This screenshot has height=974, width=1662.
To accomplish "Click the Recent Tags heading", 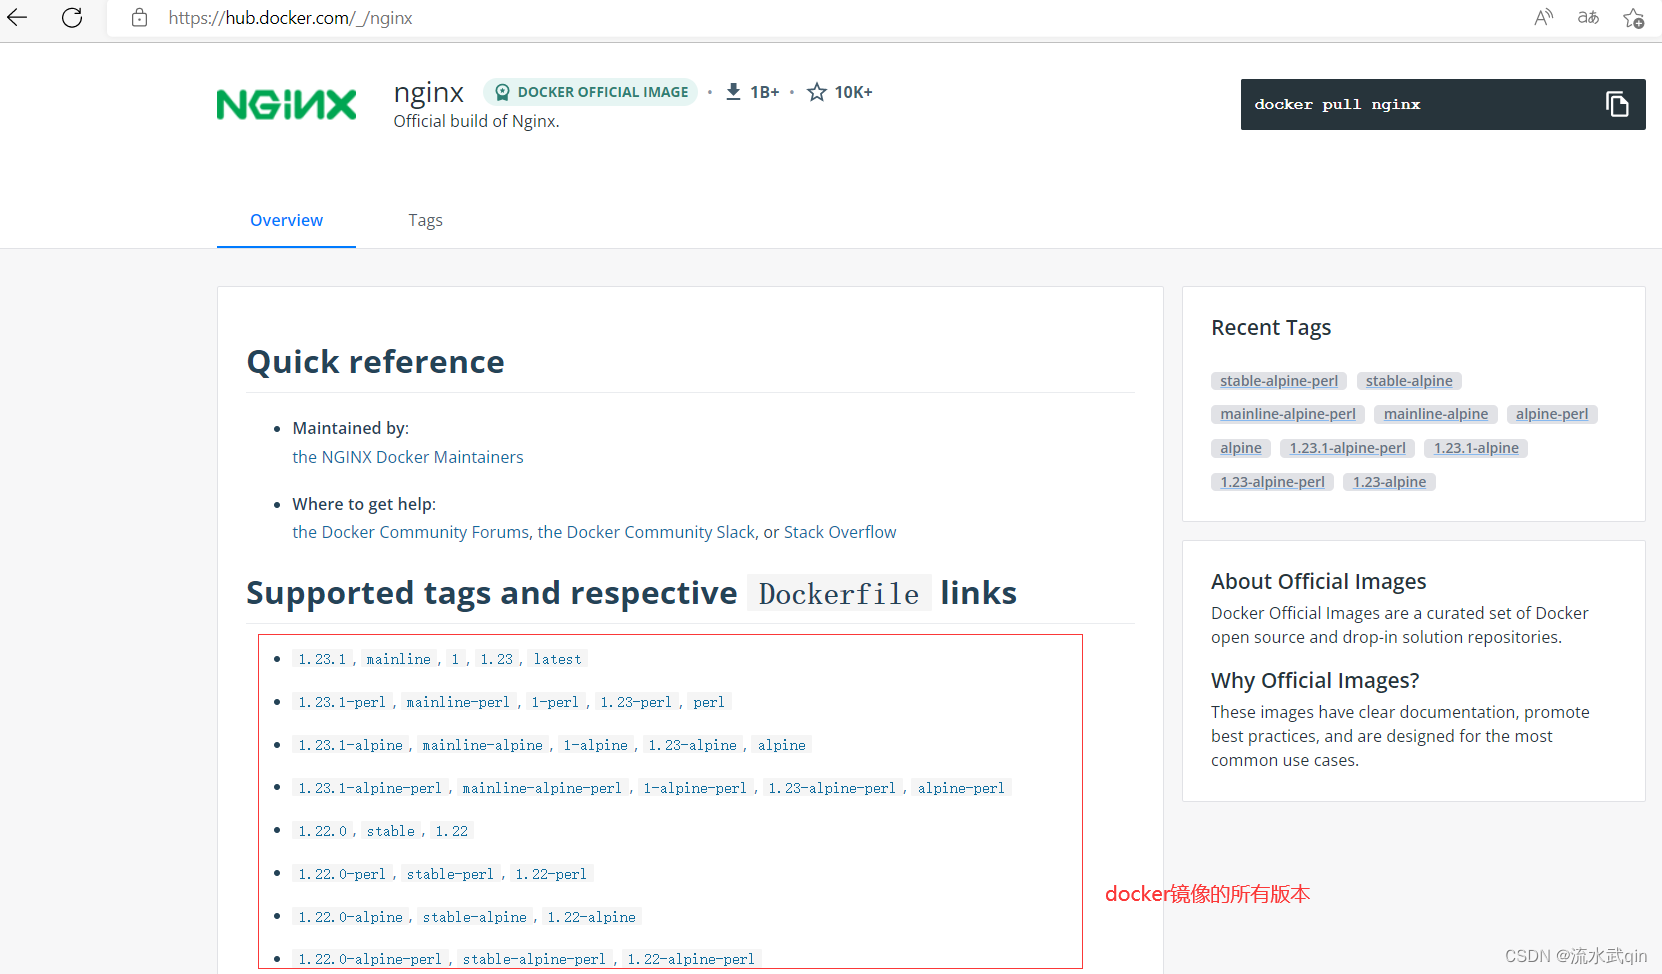I will (1271, 328).
